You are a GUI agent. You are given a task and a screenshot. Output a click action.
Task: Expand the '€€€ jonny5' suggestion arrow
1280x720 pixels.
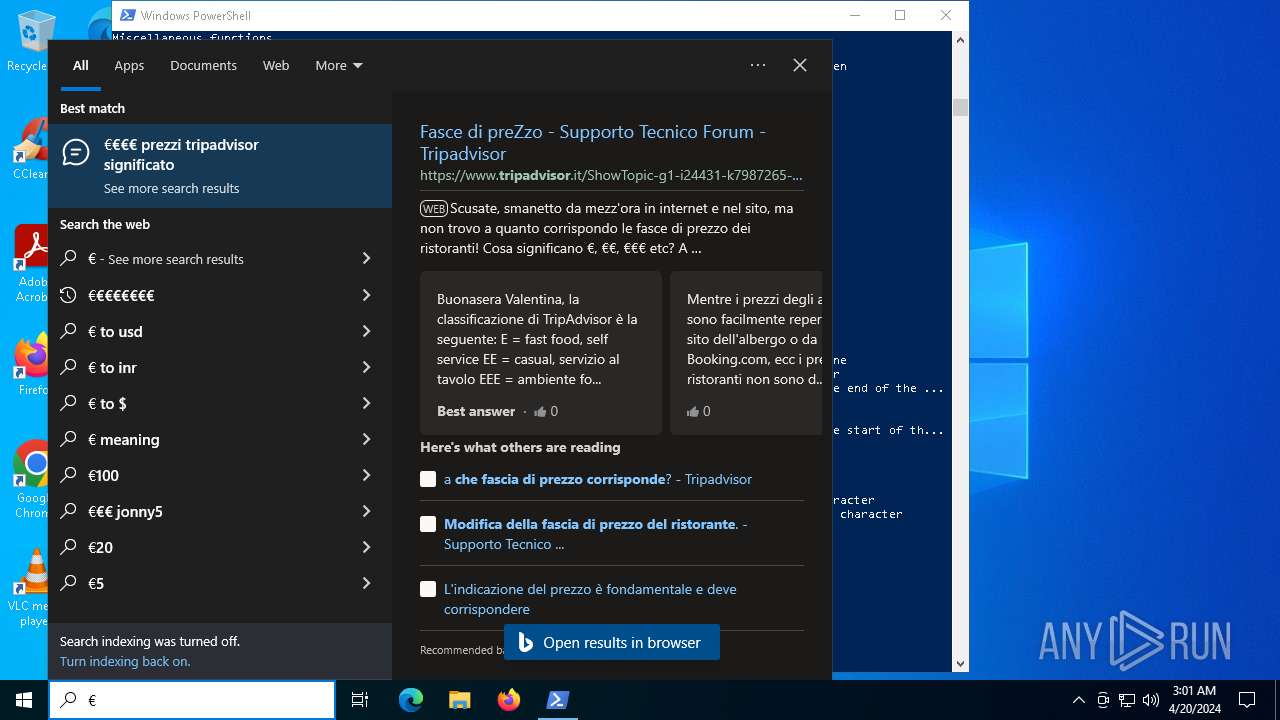point(366,511)
